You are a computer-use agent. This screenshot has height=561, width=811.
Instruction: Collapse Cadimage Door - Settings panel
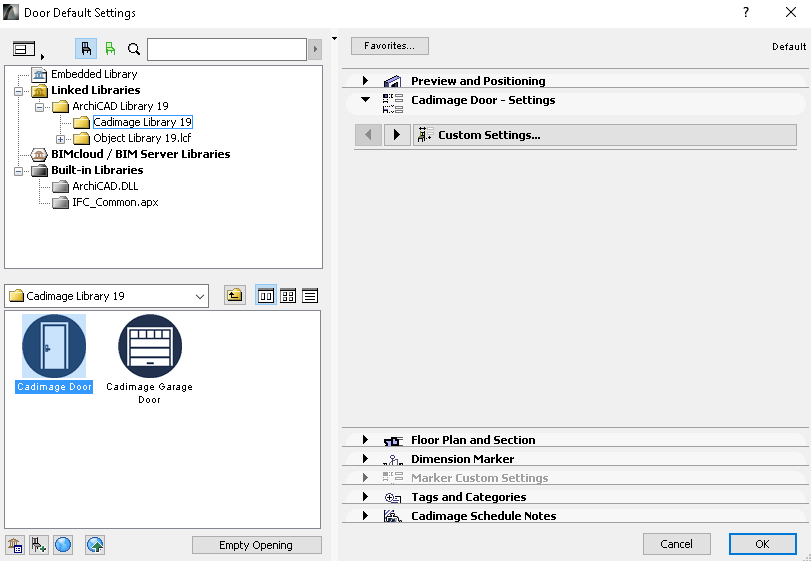tap(365, 99)
